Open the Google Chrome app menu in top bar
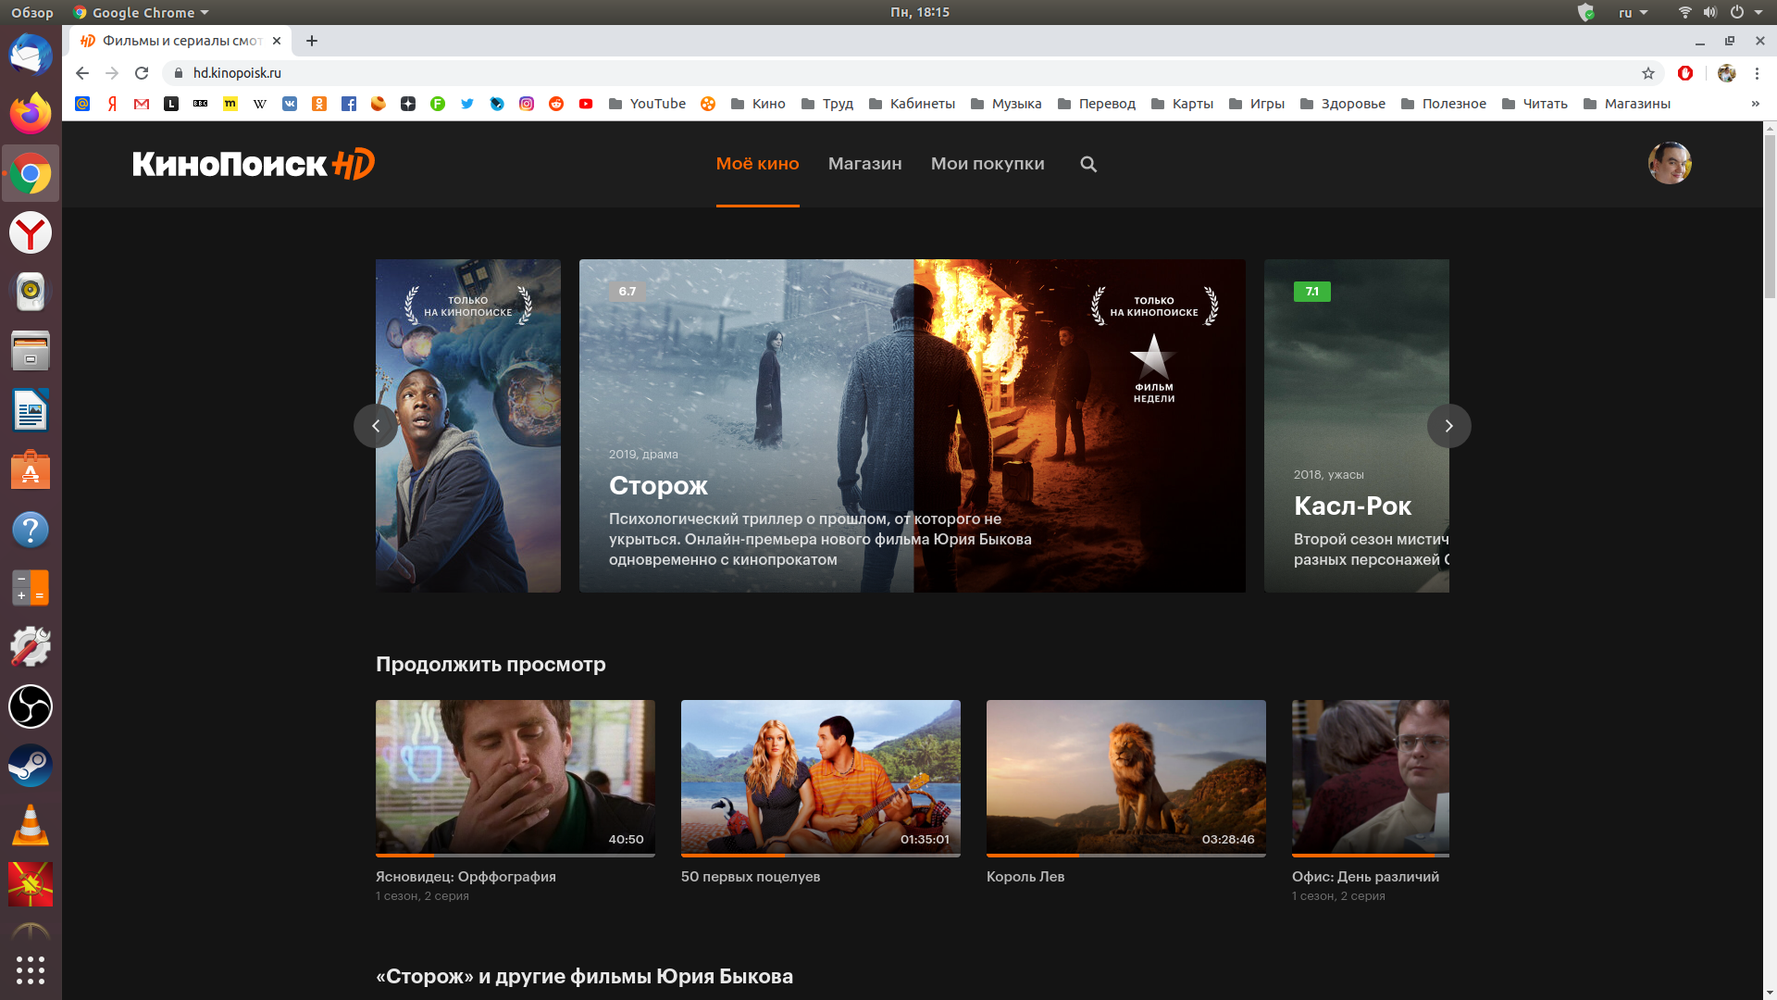 (141, 12)
